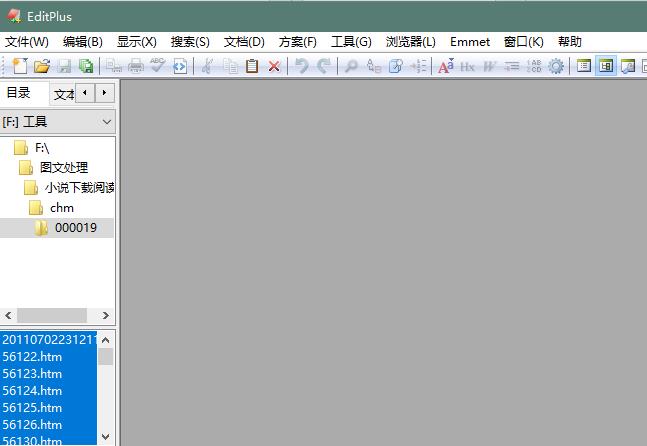Click the Redo arrow icon
The width and height of the screenshot is (647, 446).
(x=324, y=66)
